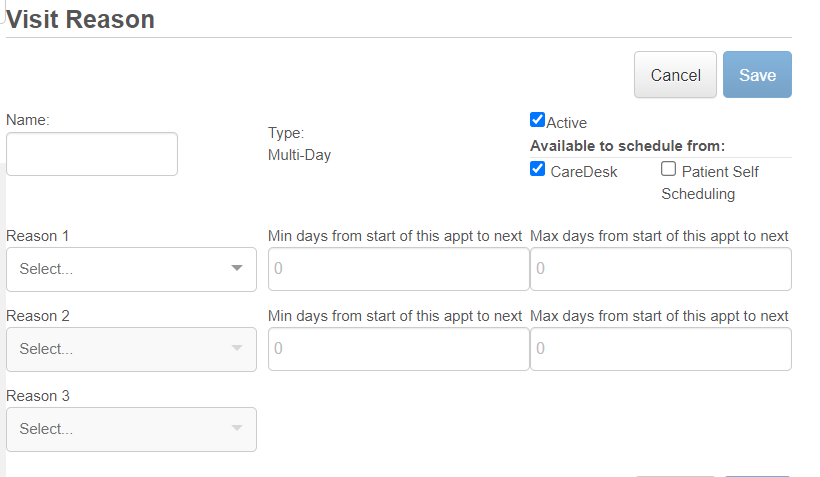Screen dimensions: 820x477
Task: Uncheck the Active checkbox
Action: (x=537, y=120)
